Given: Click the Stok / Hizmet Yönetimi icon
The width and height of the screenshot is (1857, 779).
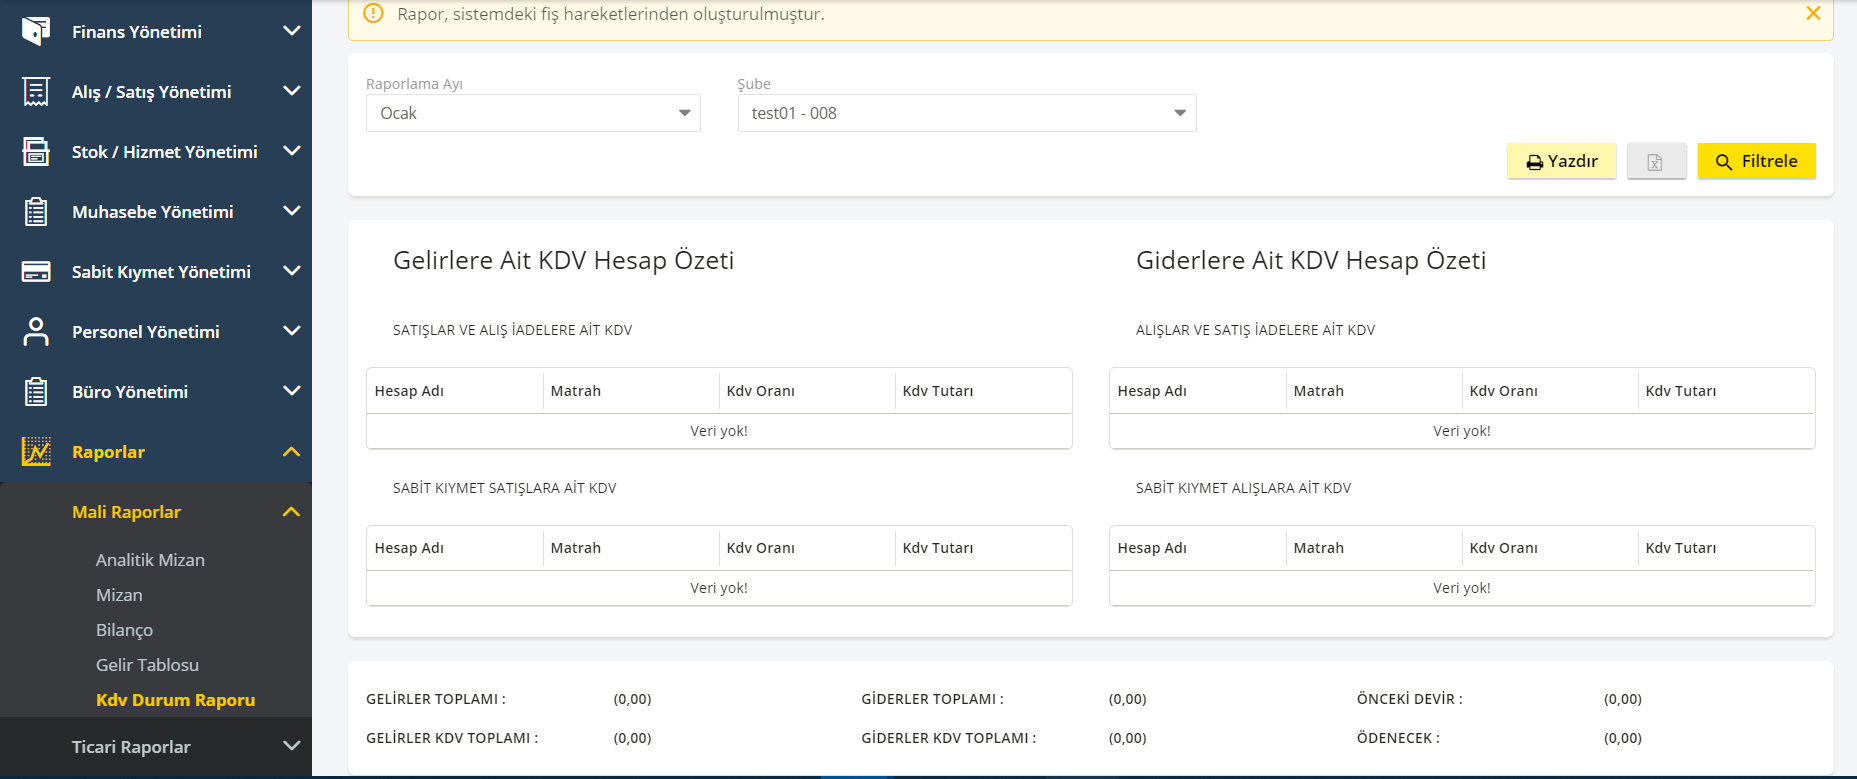Looking at the screenshot, I should coord(36,152).
